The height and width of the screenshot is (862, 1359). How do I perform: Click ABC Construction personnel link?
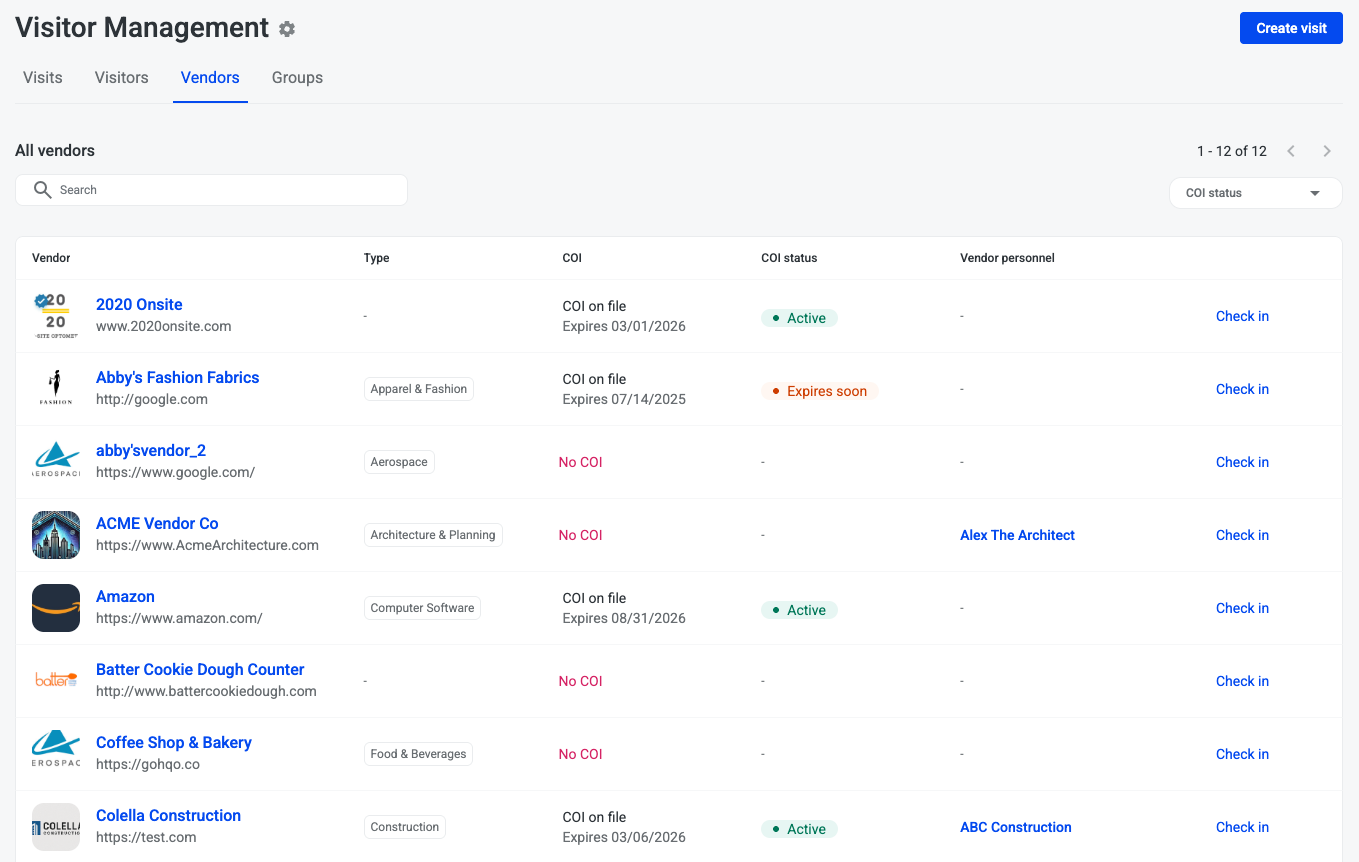(1015, 827)
